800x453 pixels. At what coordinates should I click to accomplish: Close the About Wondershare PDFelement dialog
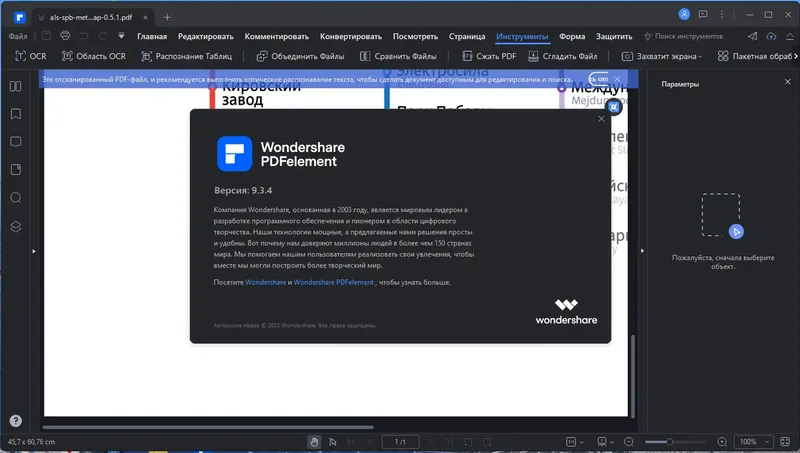click(601, 118)
